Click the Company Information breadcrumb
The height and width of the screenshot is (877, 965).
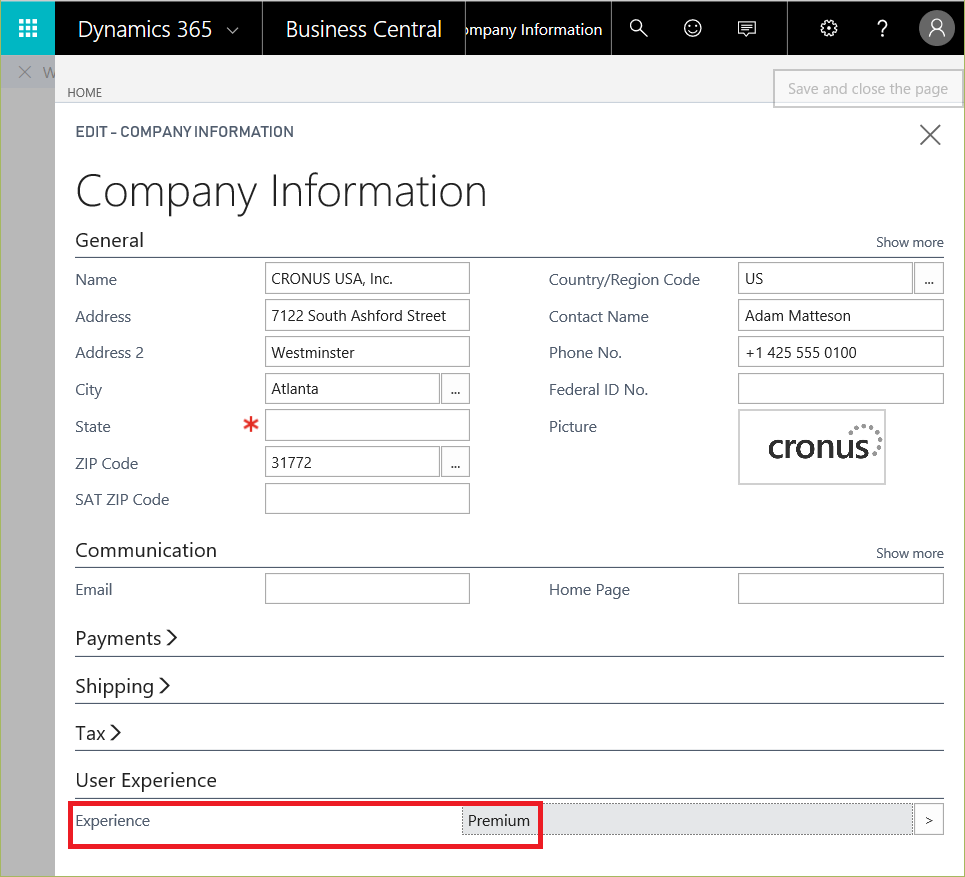534,30
